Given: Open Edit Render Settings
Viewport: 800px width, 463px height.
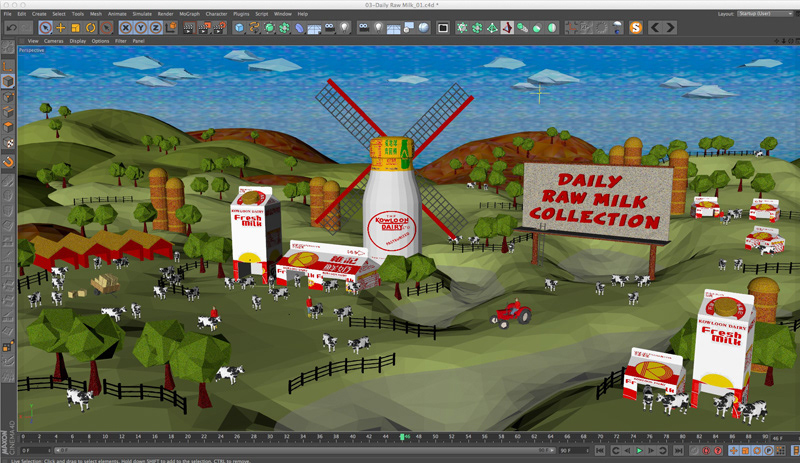Looking at the screenshot, I should coord(219,28).
